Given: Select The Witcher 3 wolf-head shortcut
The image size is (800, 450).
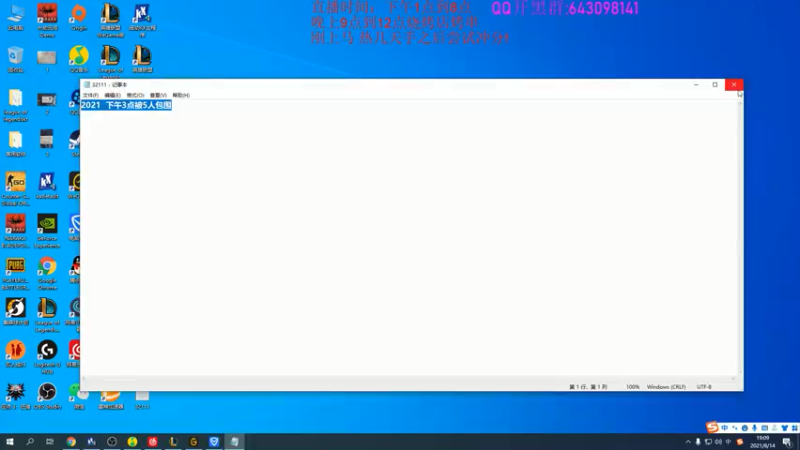Looking at the screenshot, I should pos(15,396).
